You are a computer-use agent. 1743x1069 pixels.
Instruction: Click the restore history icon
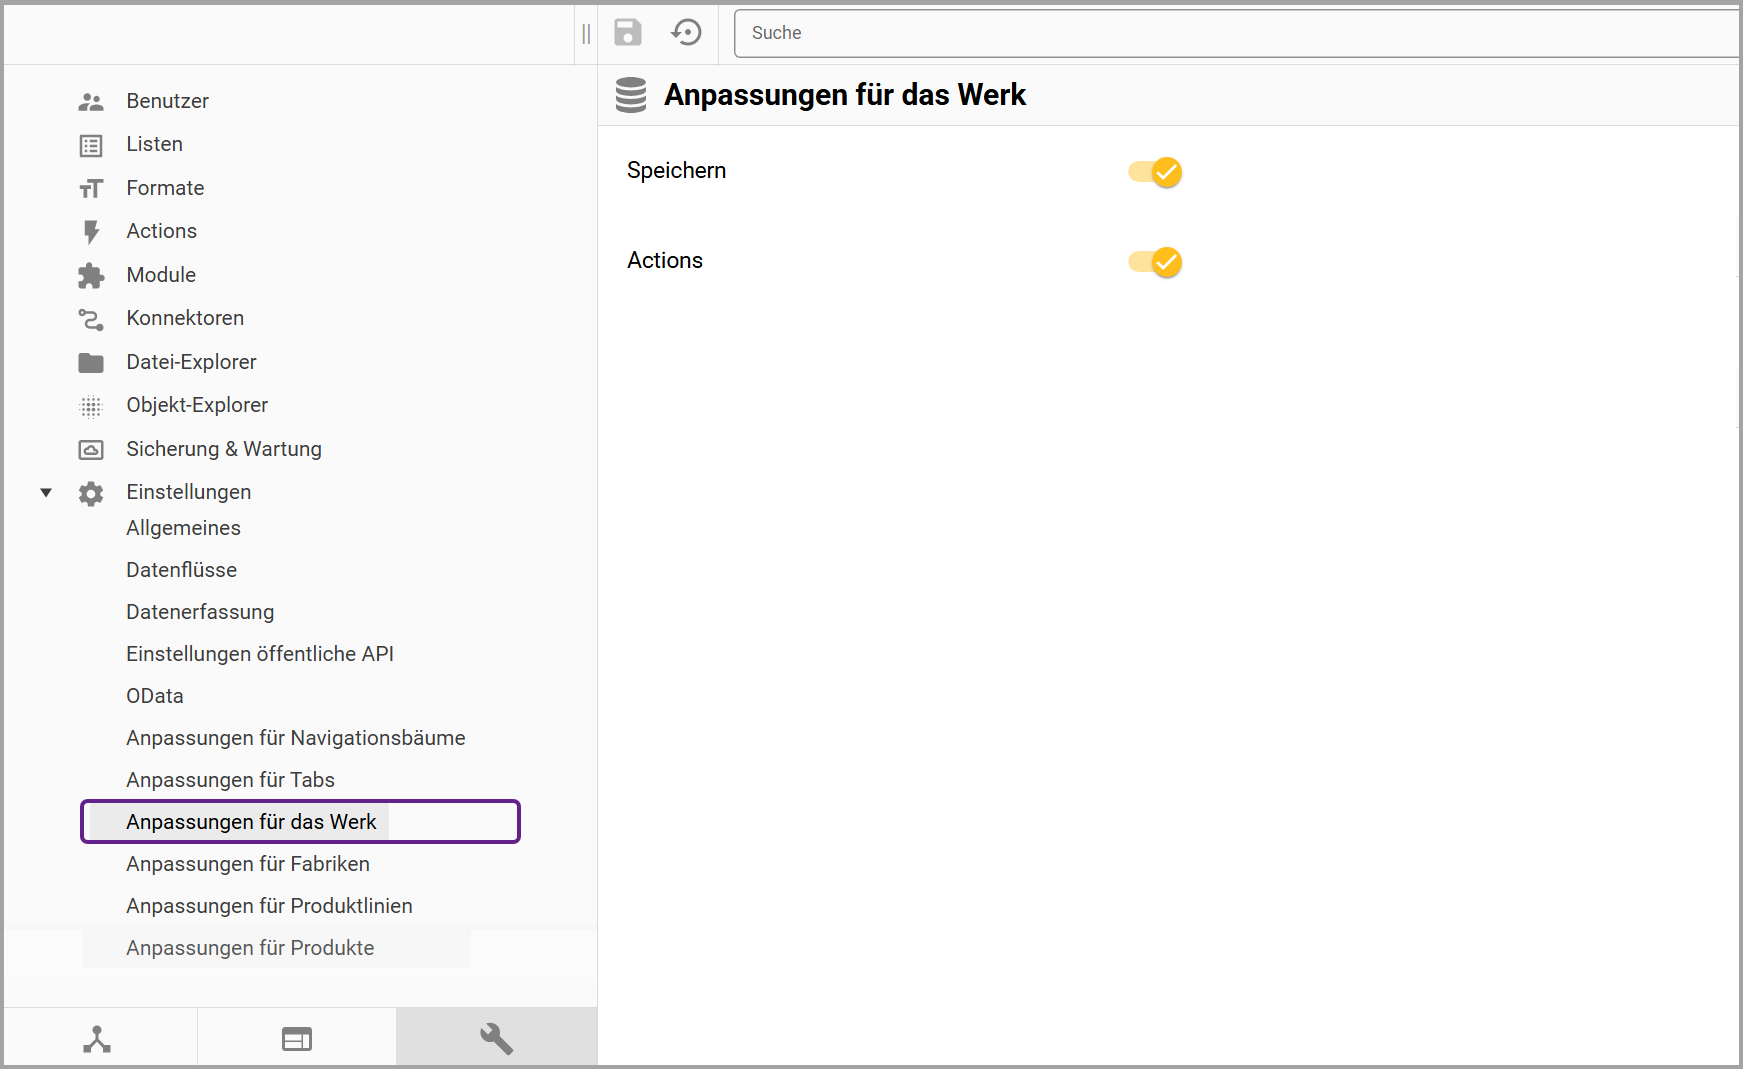[x=686, y=33]
